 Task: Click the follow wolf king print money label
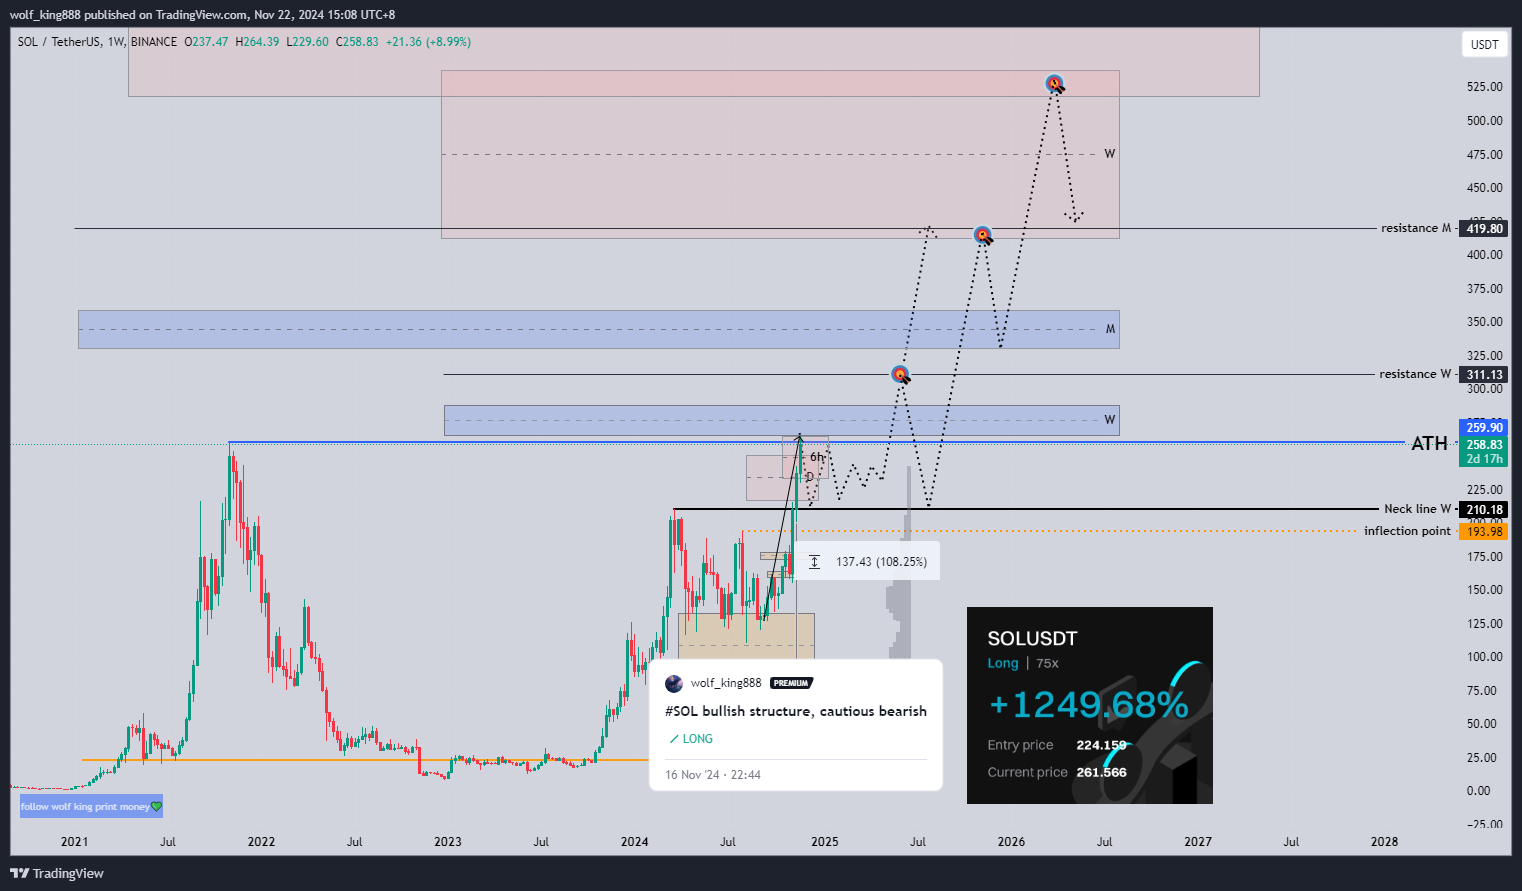coord(91,806)
